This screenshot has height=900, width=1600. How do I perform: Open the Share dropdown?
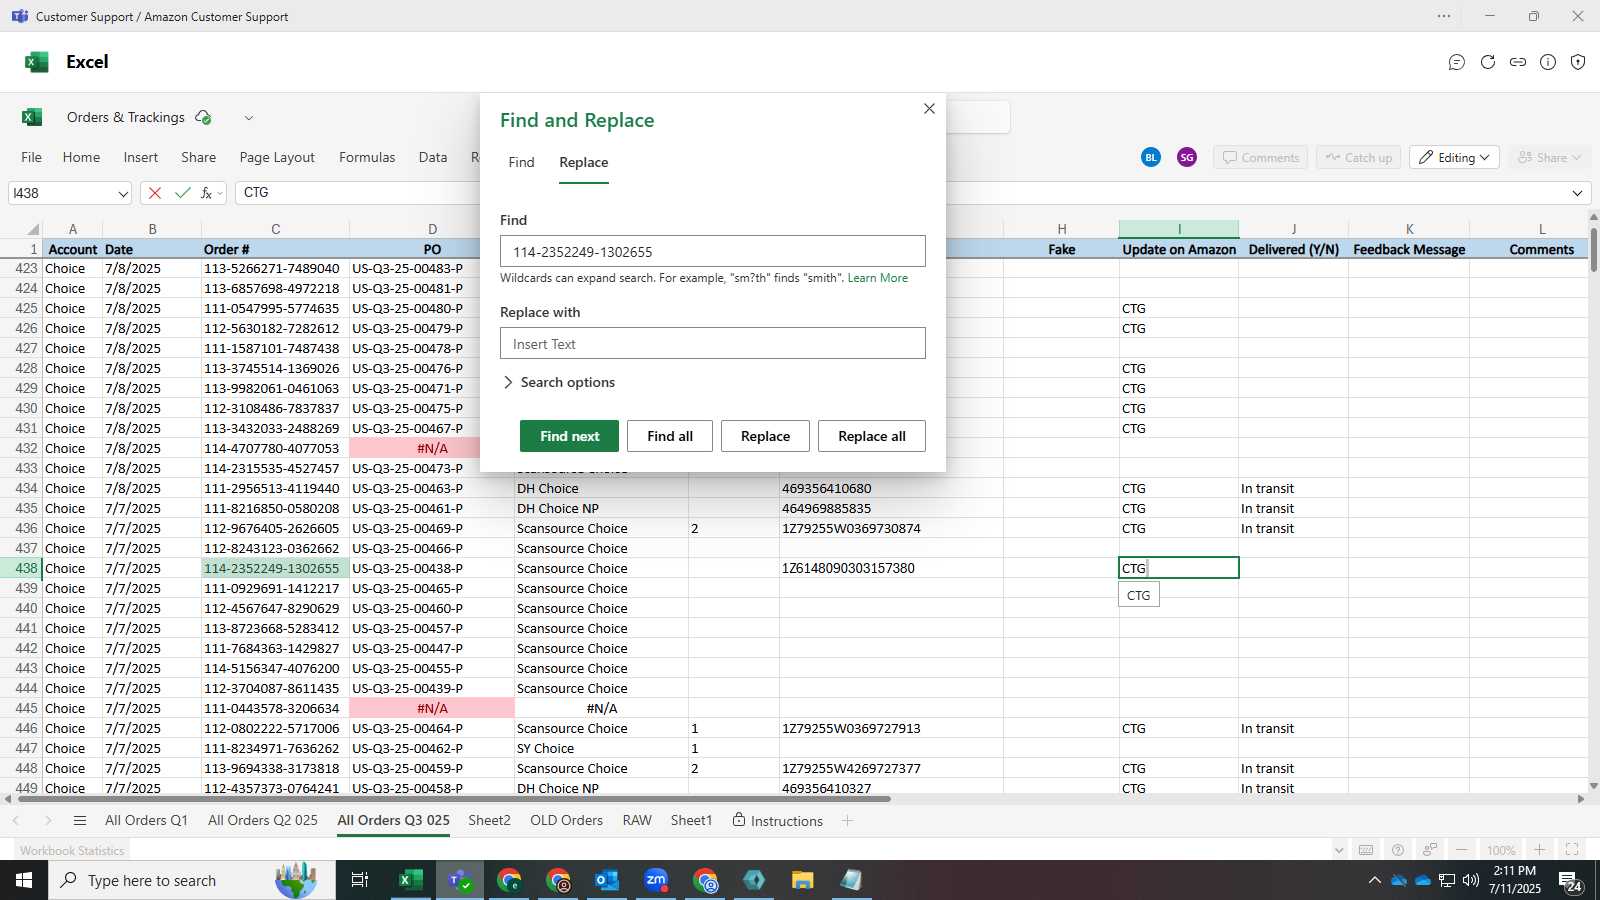[x=1549, y=157]
